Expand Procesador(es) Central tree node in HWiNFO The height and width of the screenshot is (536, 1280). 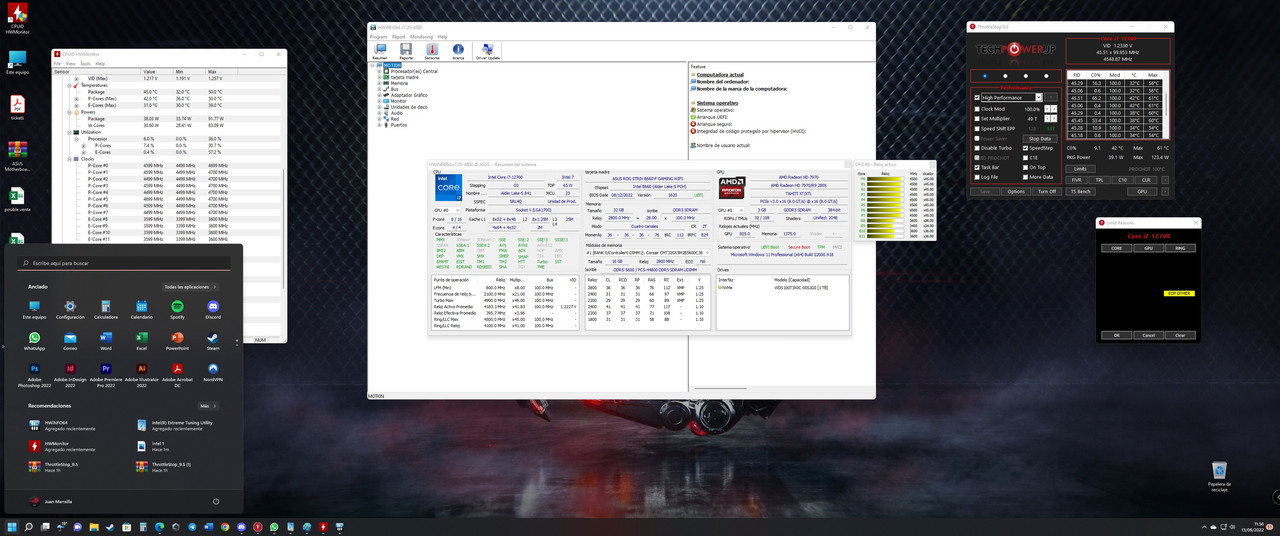pyautogui.click(x=379, y=71)
